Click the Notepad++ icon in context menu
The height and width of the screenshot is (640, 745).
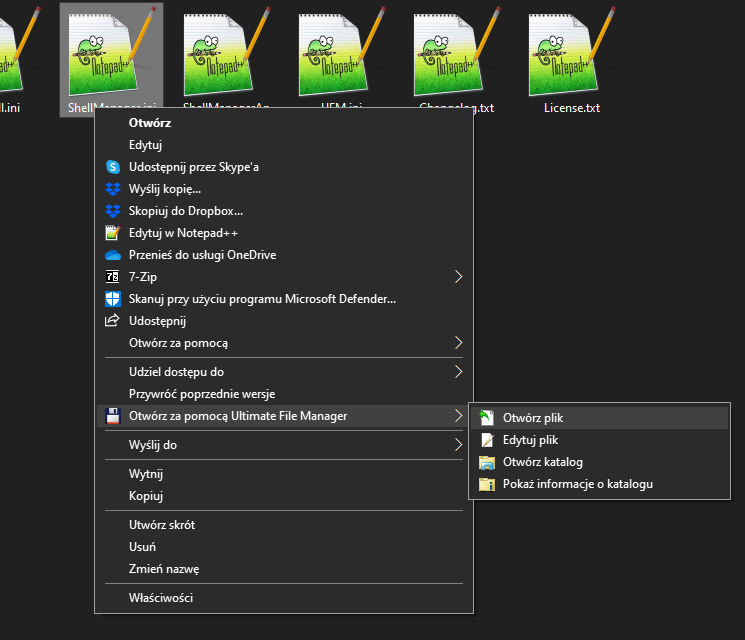[113, 233]
